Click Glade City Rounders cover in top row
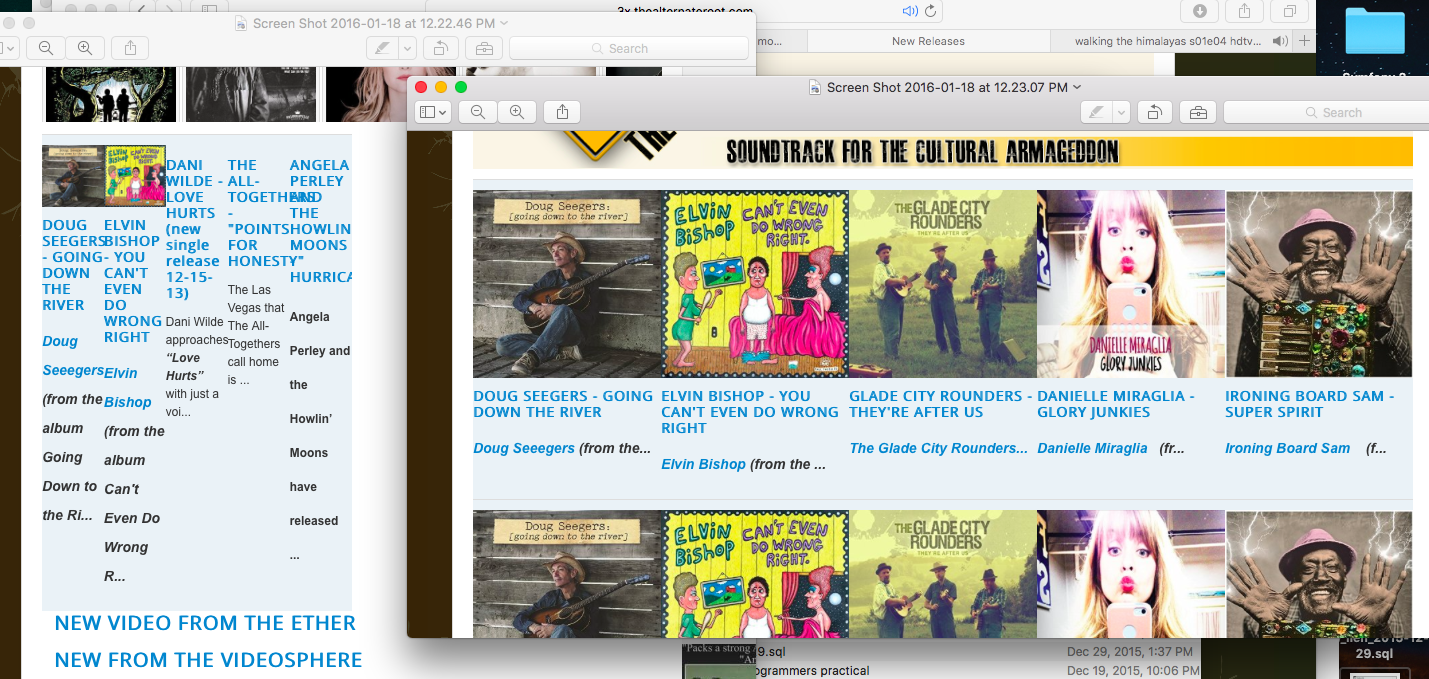This screenshot has width=1429, height=679. pos(943,284)
